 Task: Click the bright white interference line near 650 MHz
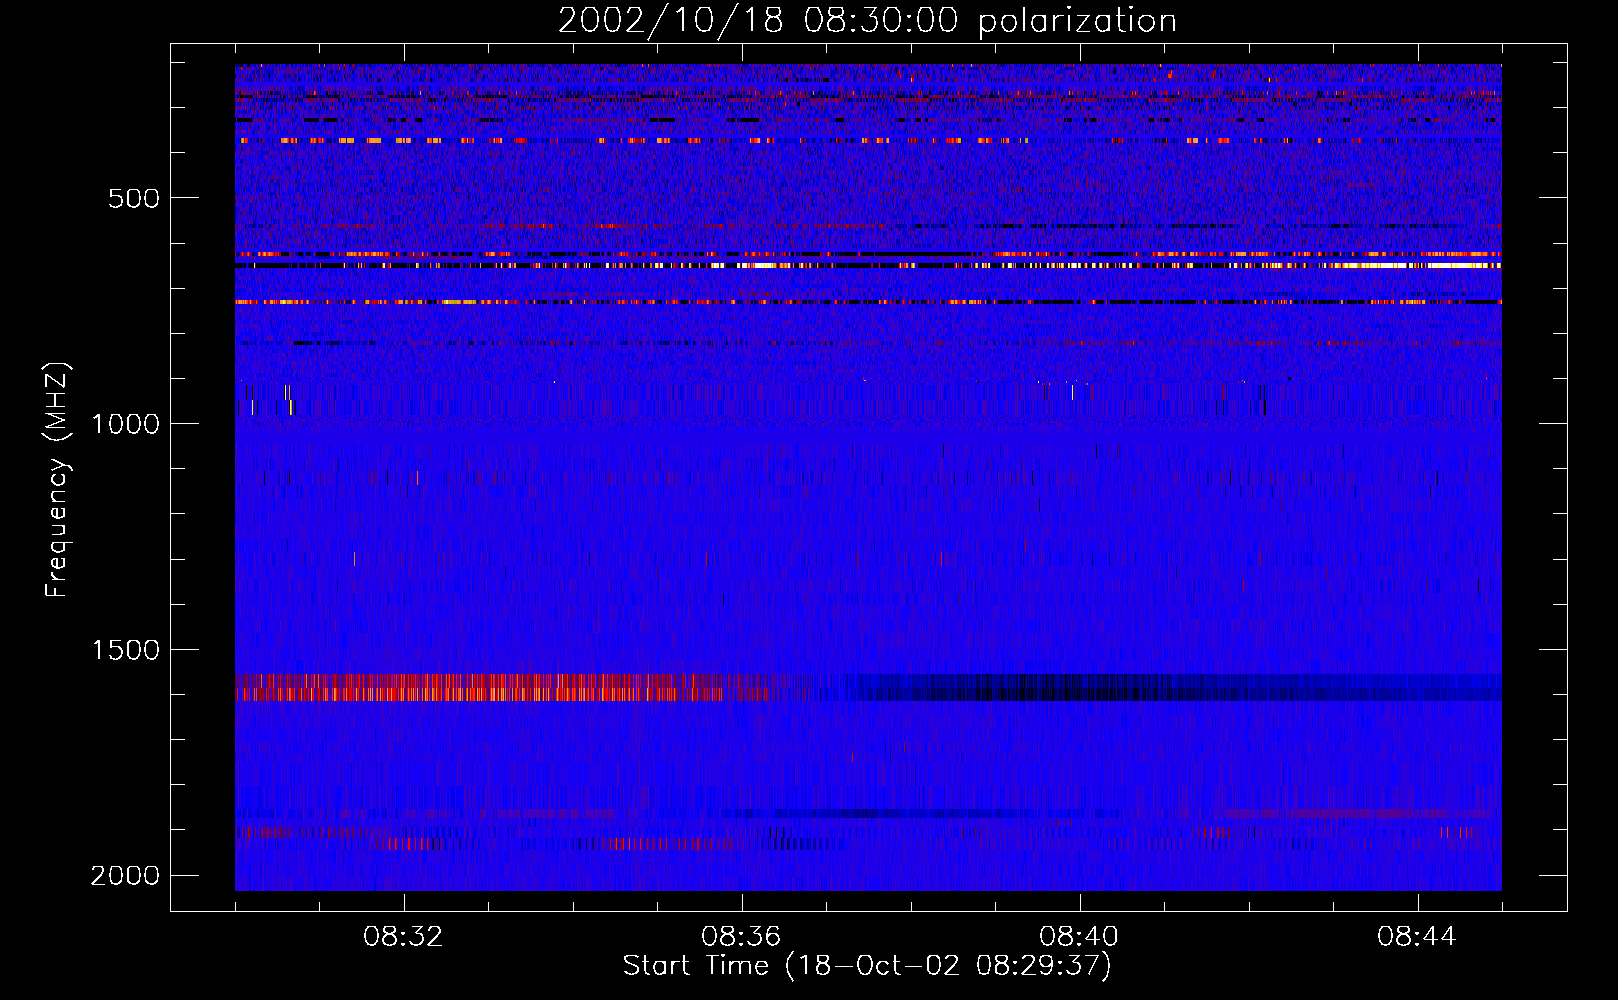pos(868,266)
